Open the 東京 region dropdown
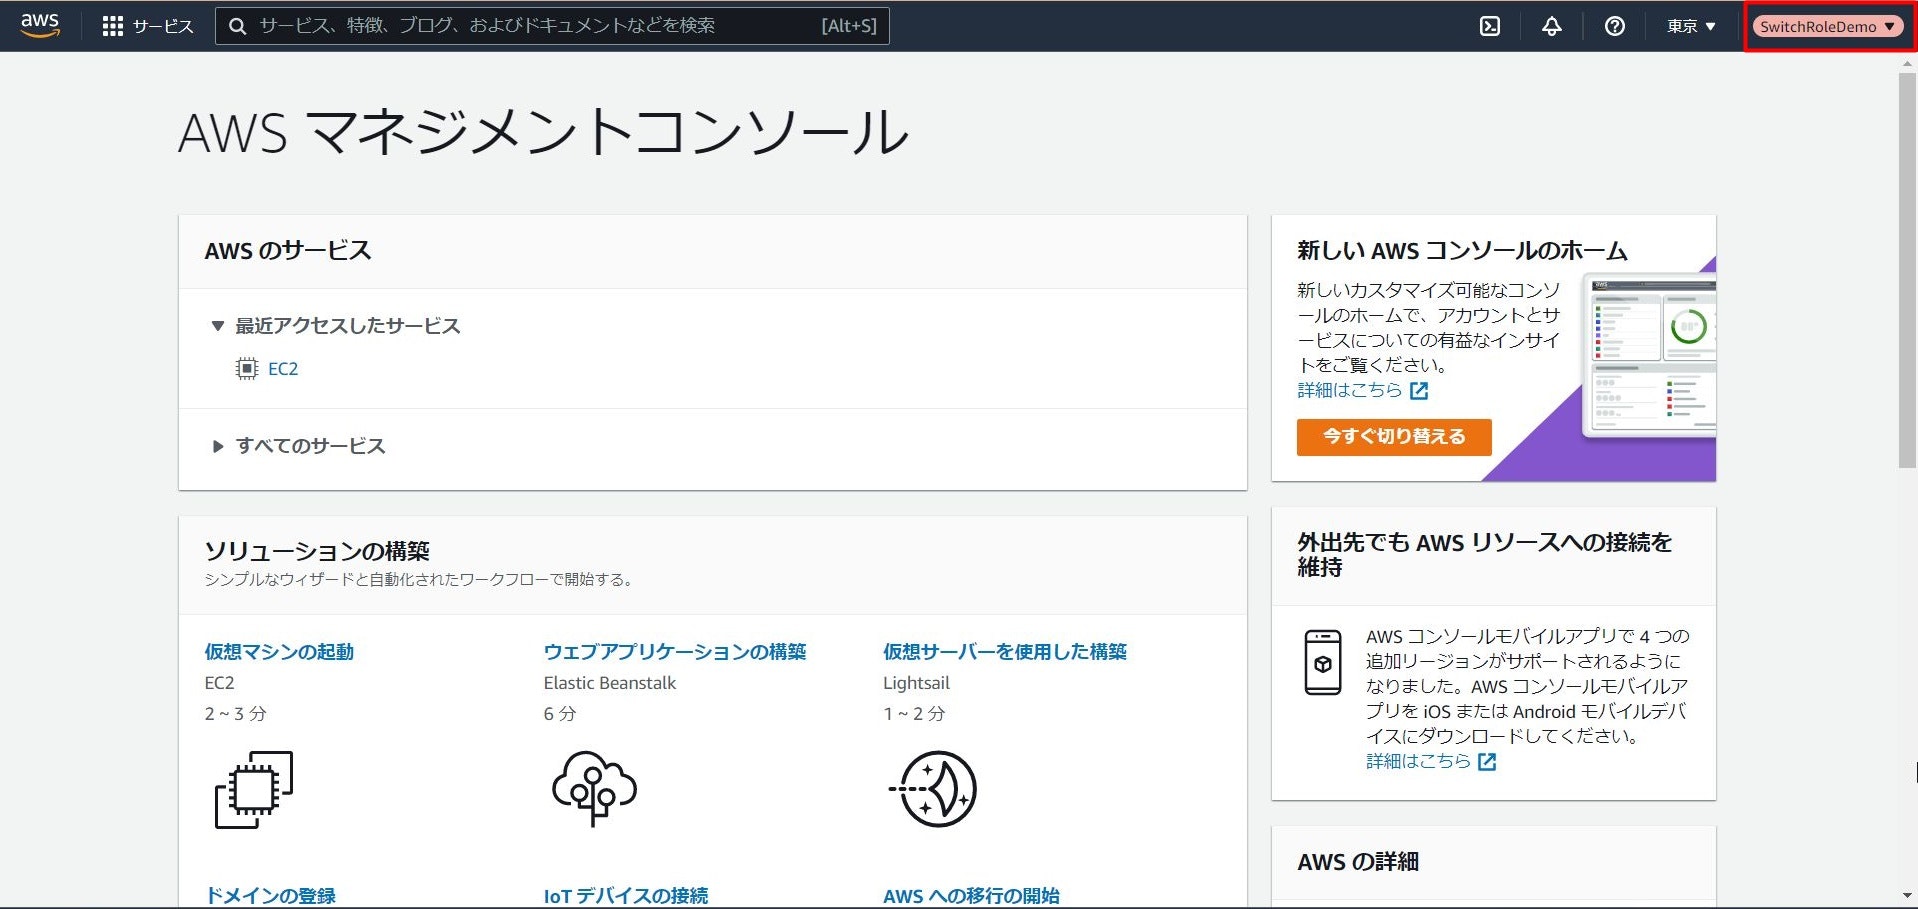The width and height of the screenshot is (1918, 909). [1691, 26]
